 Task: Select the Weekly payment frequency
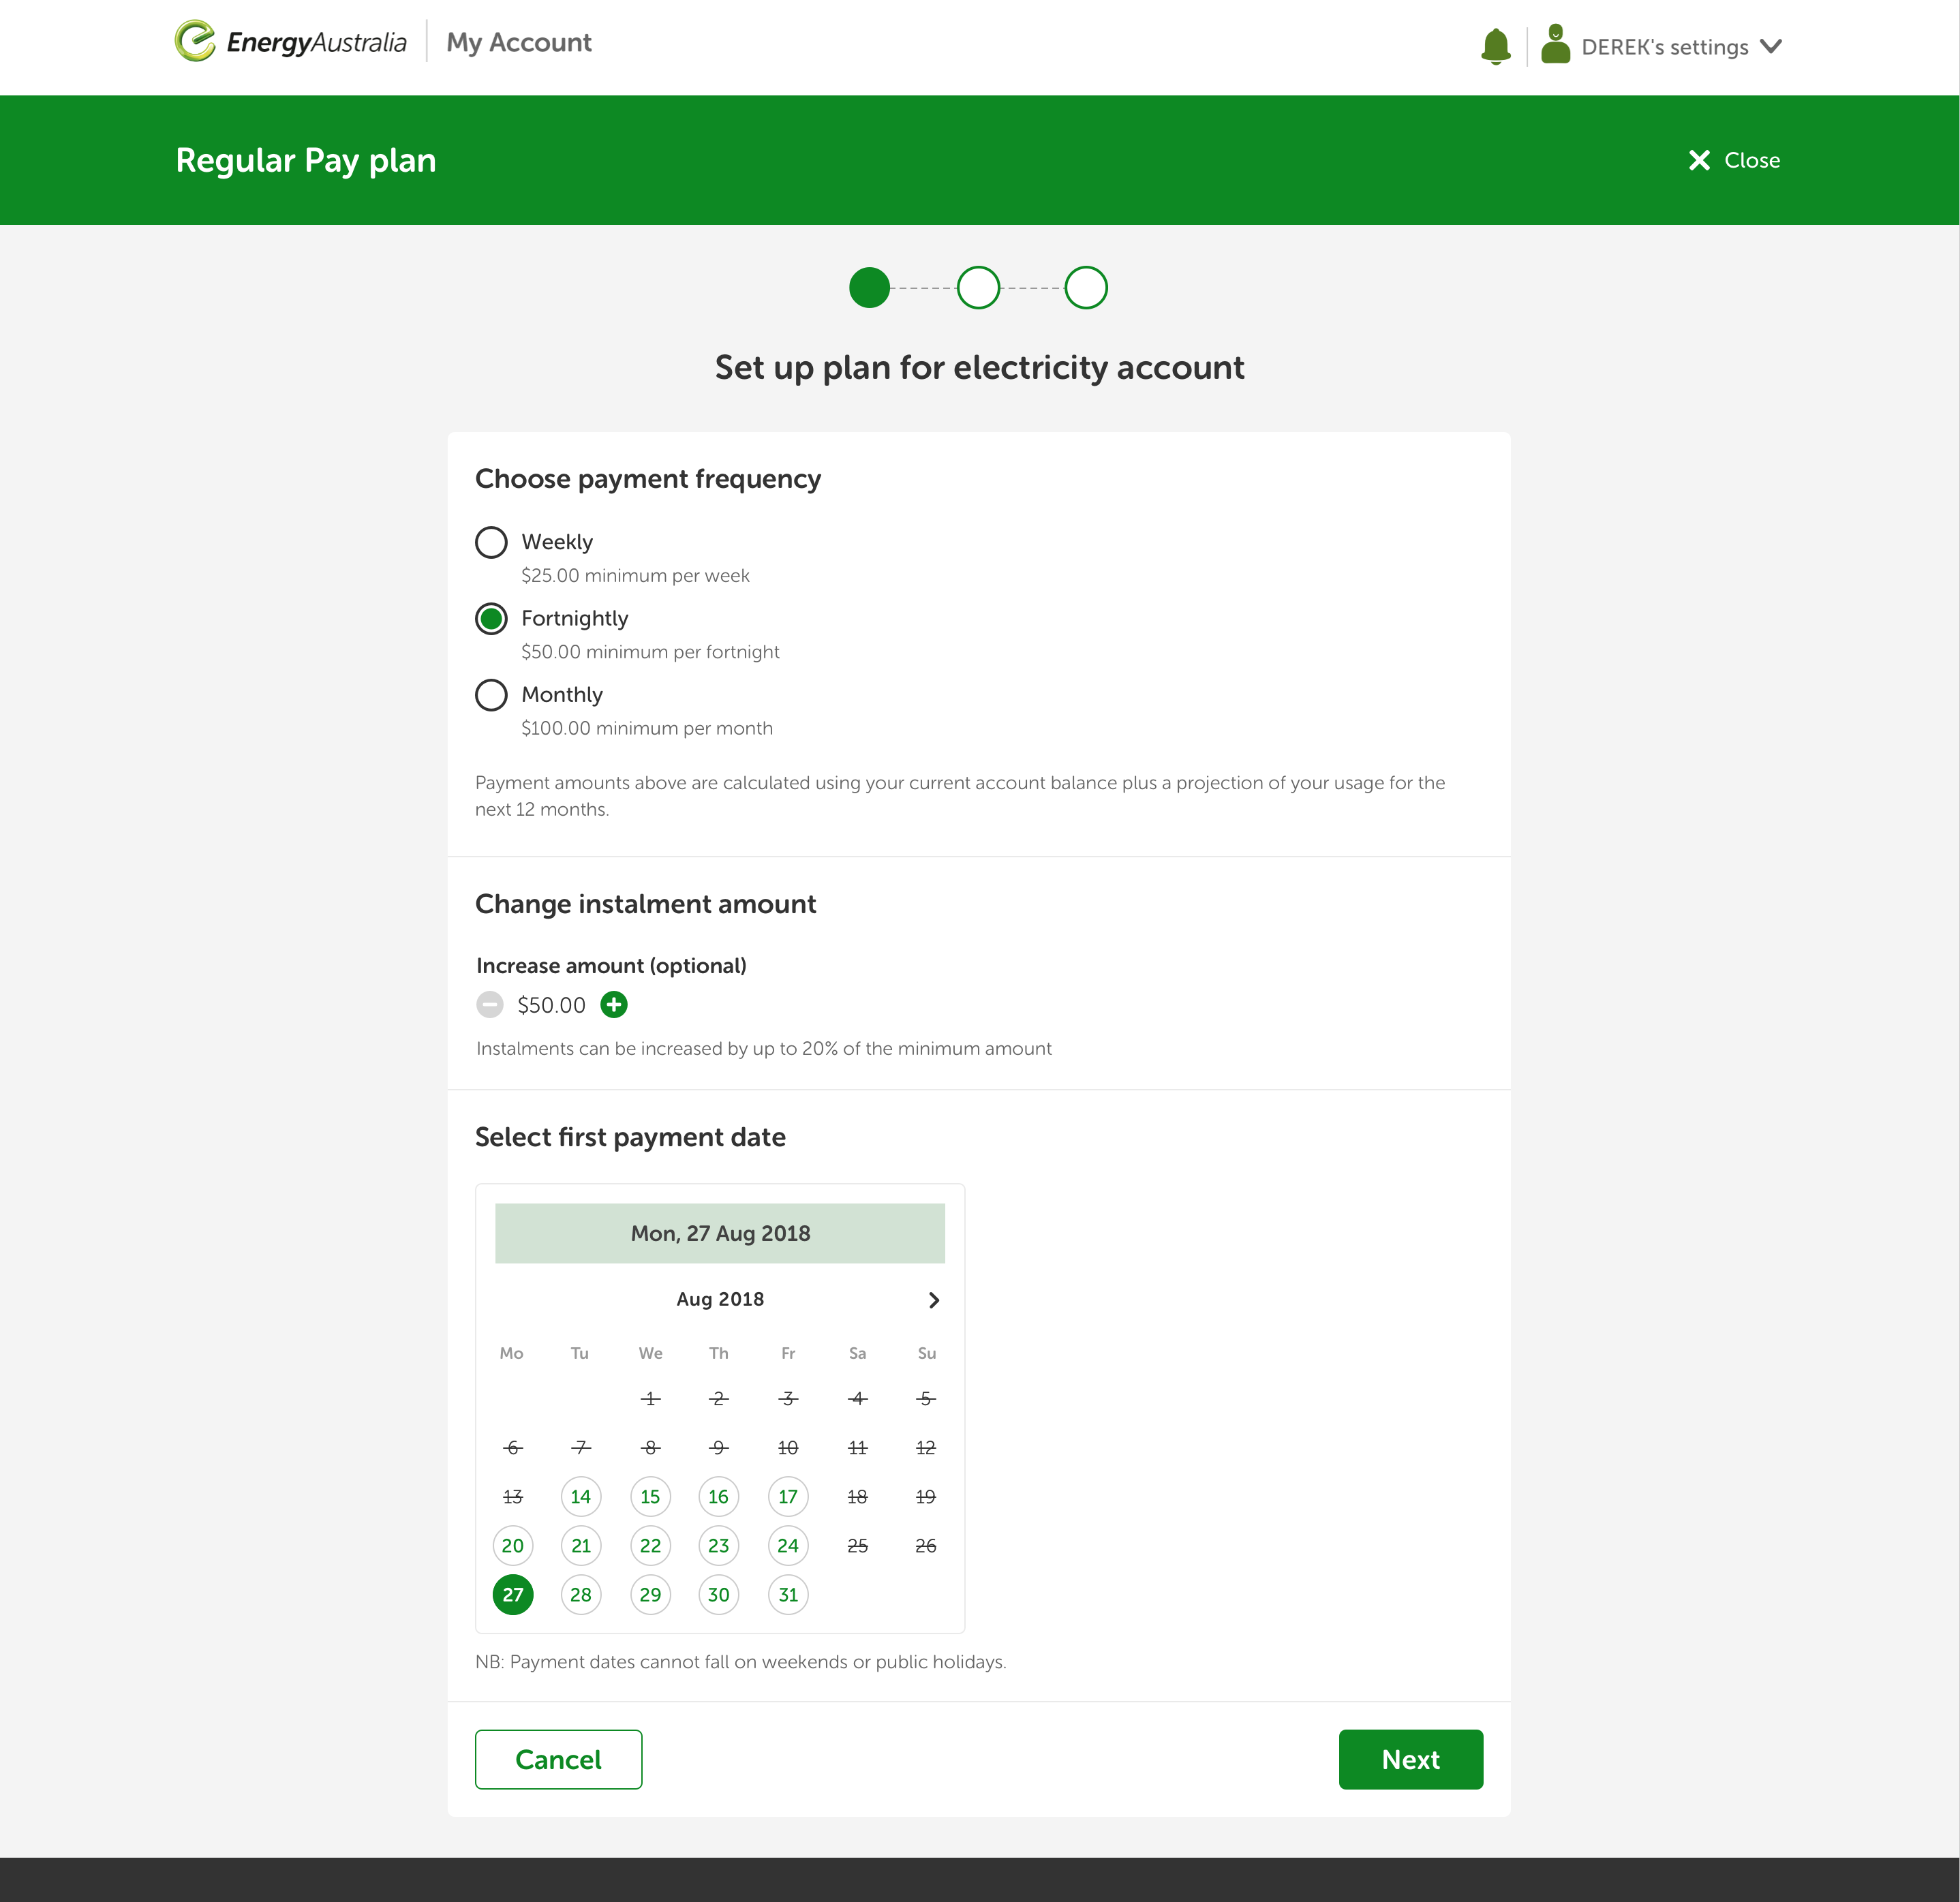[491, 542]
